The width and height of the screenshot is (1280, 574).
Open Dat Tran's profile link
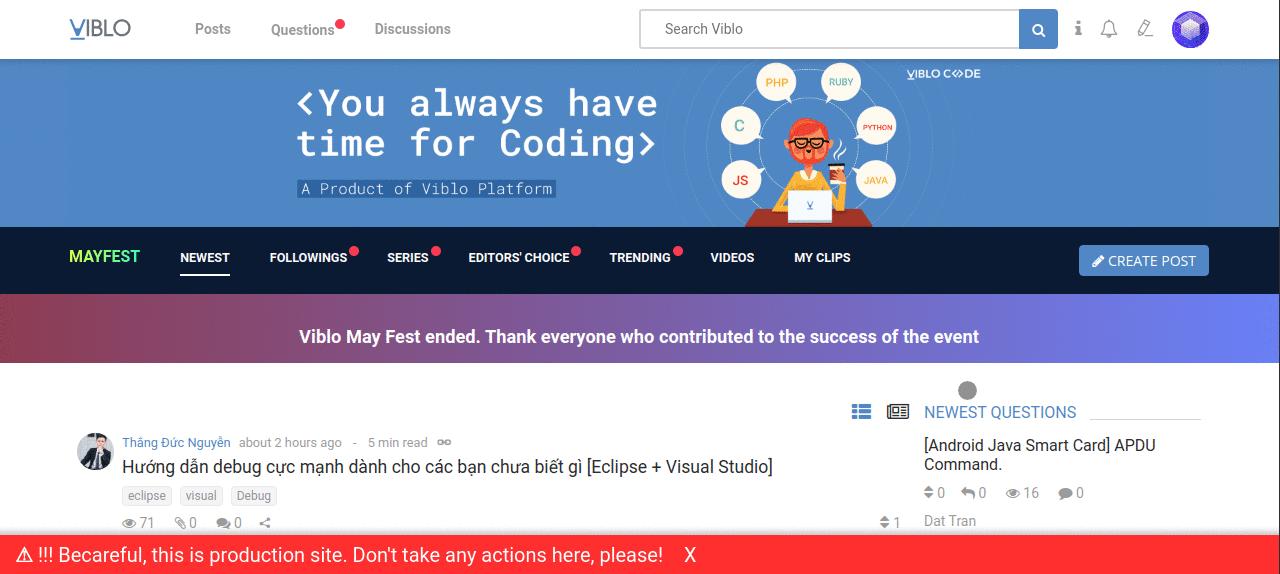click(x=950, y=521)
